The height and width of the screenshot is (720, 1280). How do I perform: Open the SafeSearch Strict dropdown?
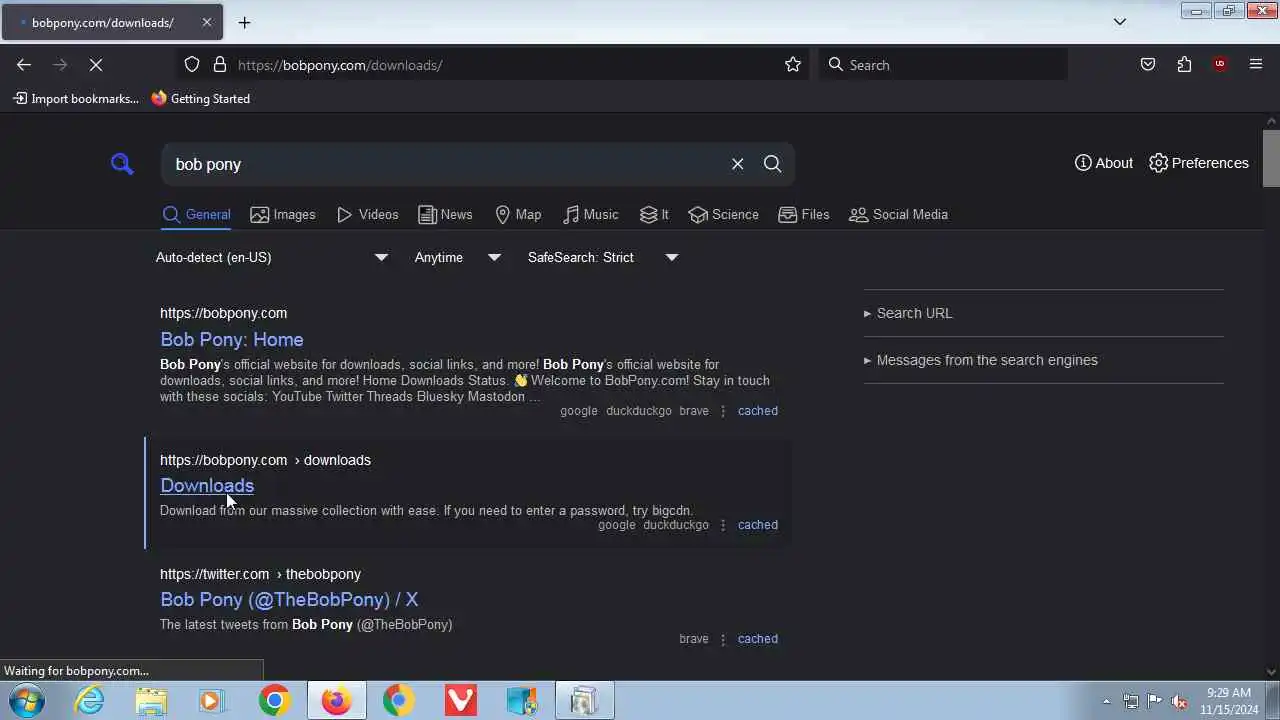point(603,257)
